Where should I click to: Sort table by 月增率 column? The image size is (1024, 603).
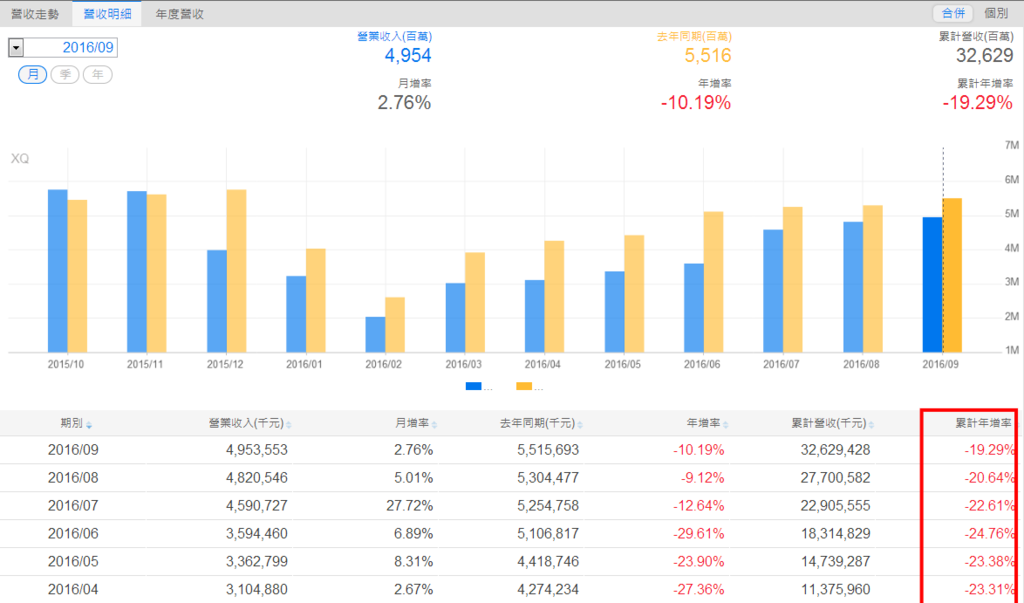416,423
